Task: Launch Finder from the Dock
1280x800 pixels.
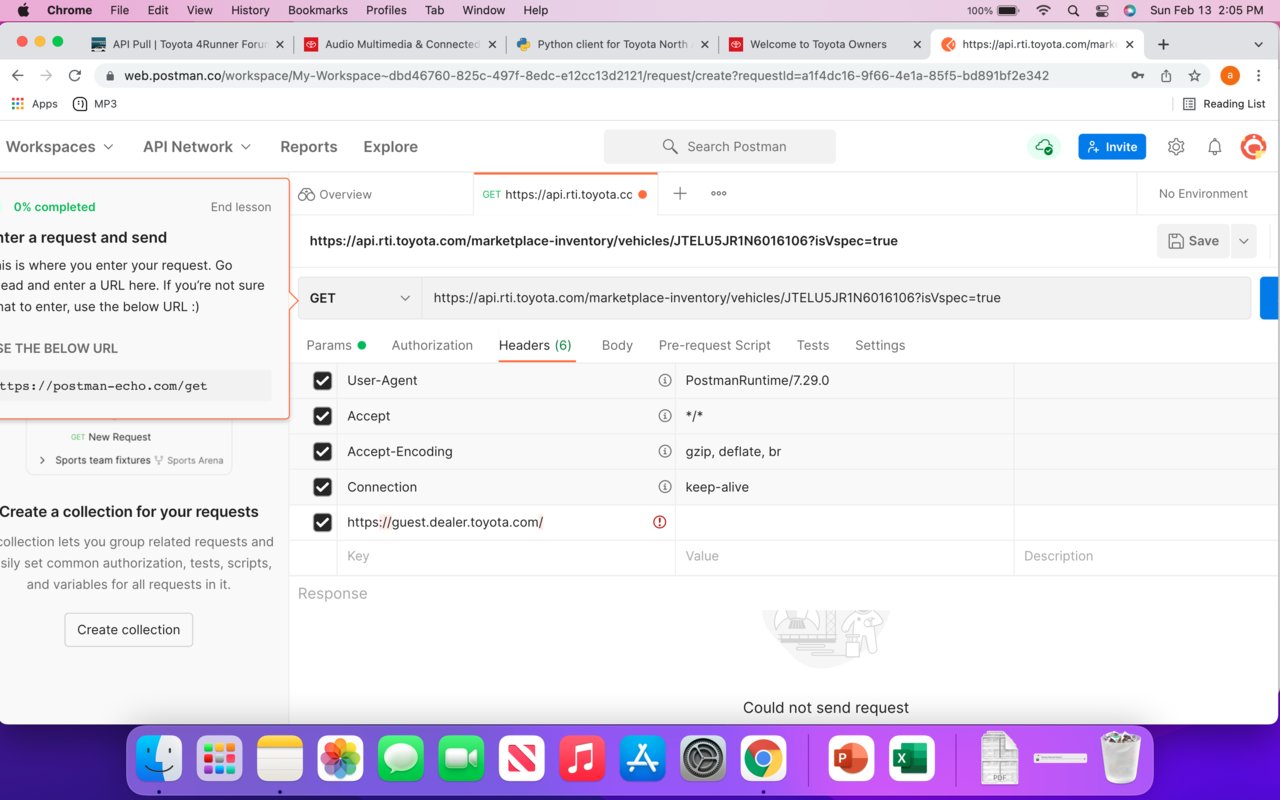Action: point(159,759)
